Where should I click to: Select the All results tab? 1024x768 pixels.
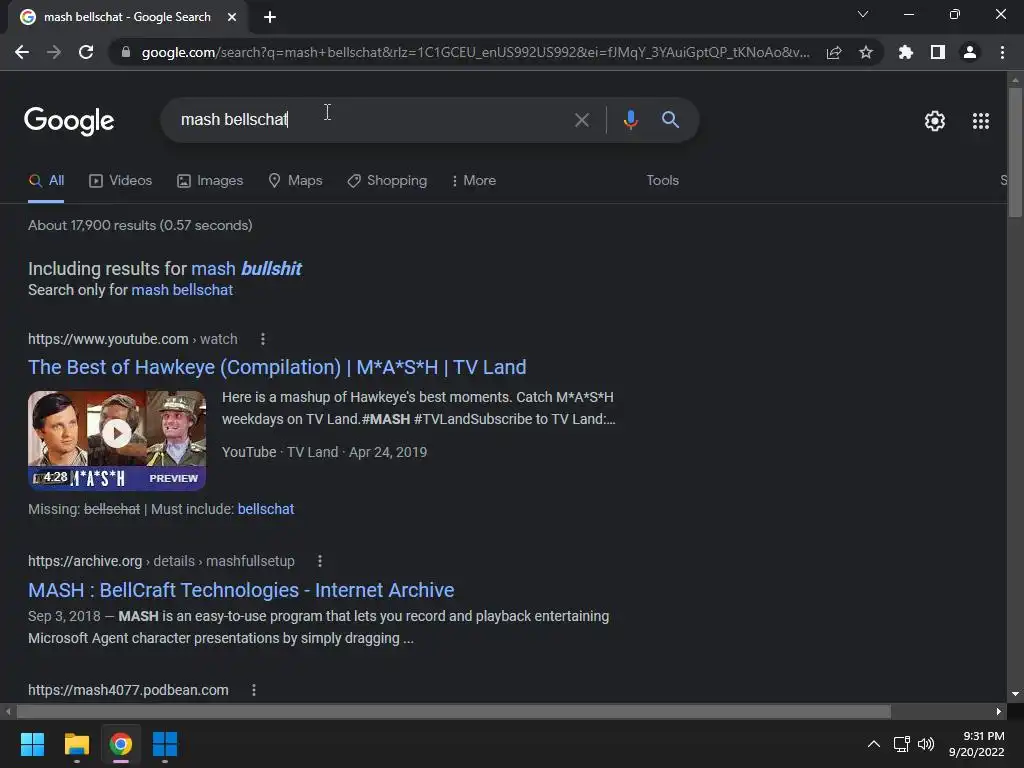pyautogui.click(x=46, y=180)
